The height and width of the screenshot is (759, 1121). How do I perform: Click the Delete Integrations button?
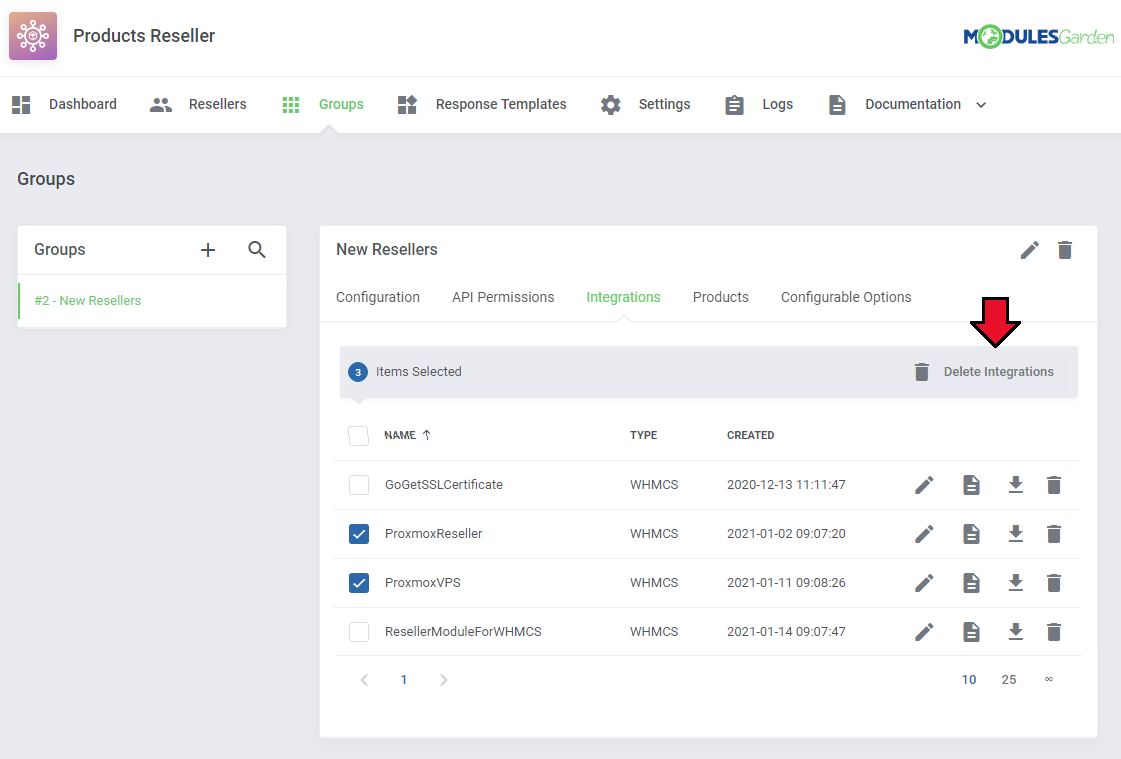point(984,372)
